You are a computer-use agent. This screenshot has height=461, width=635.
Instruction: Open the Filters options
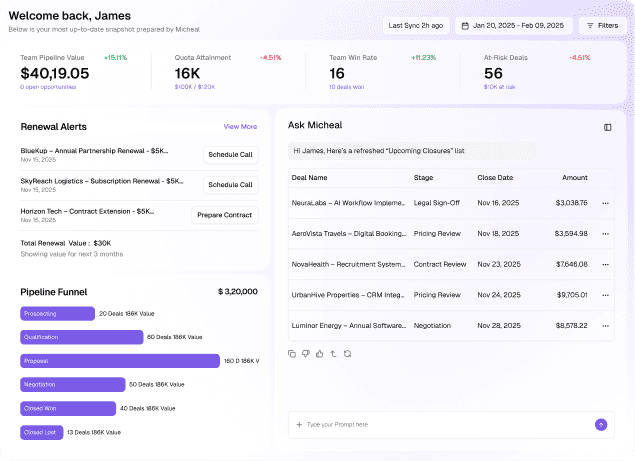(x=602, y=25)
